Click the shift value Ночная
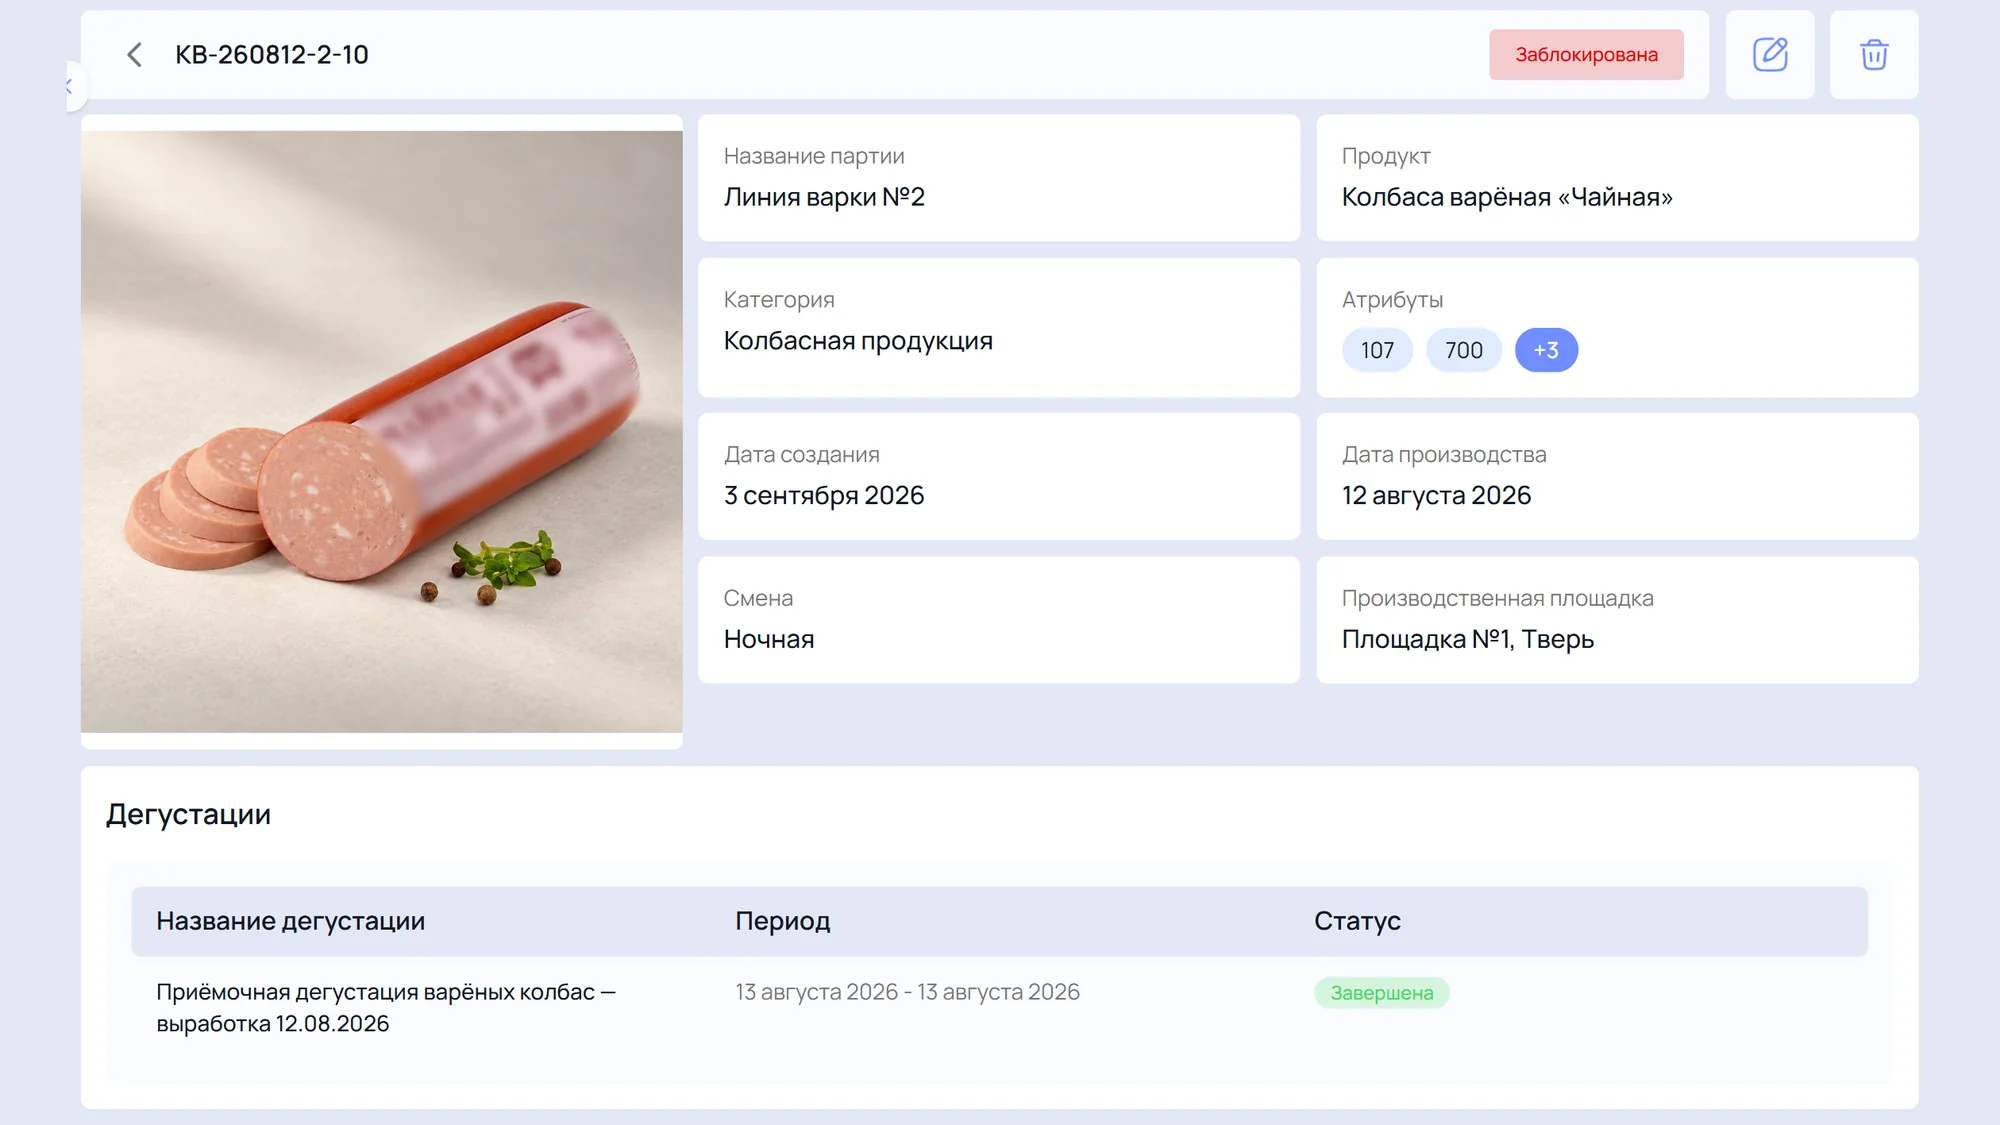This screenshot has width=2000, height=1125. click(769, 639)
